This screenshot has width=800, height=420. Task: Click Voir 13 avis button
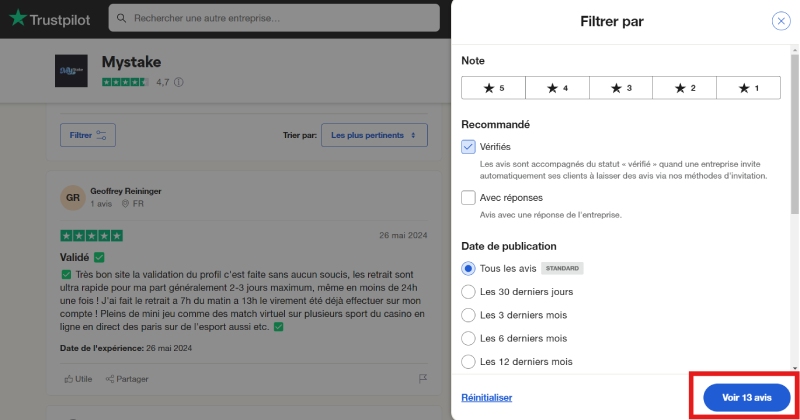[746, 398]
